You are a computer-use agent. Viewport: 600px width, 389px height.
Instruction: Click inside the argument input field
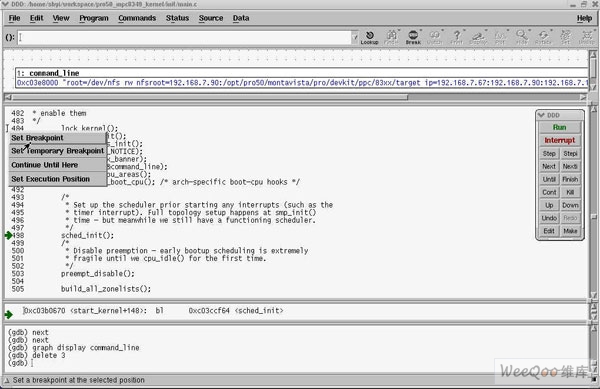pos(184,37)
